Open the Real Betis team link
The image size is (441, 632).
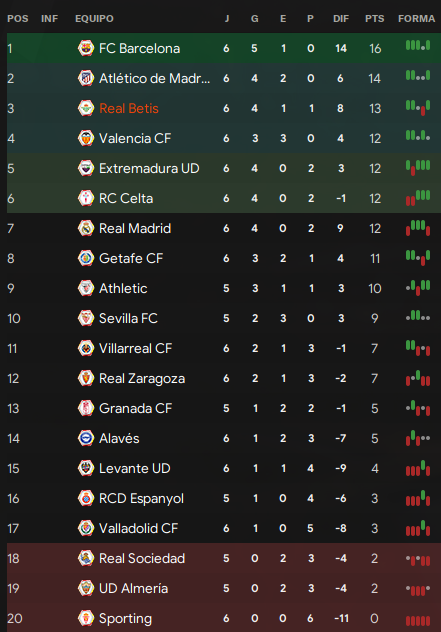click(129, 108)
